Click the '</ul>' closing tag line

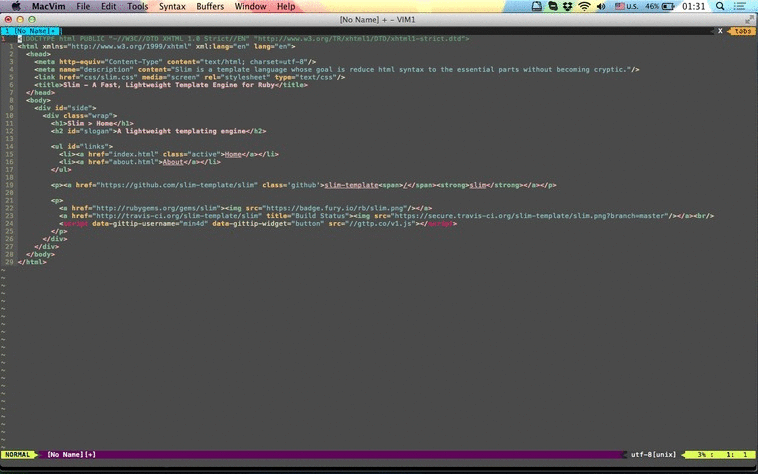[61, 170]
